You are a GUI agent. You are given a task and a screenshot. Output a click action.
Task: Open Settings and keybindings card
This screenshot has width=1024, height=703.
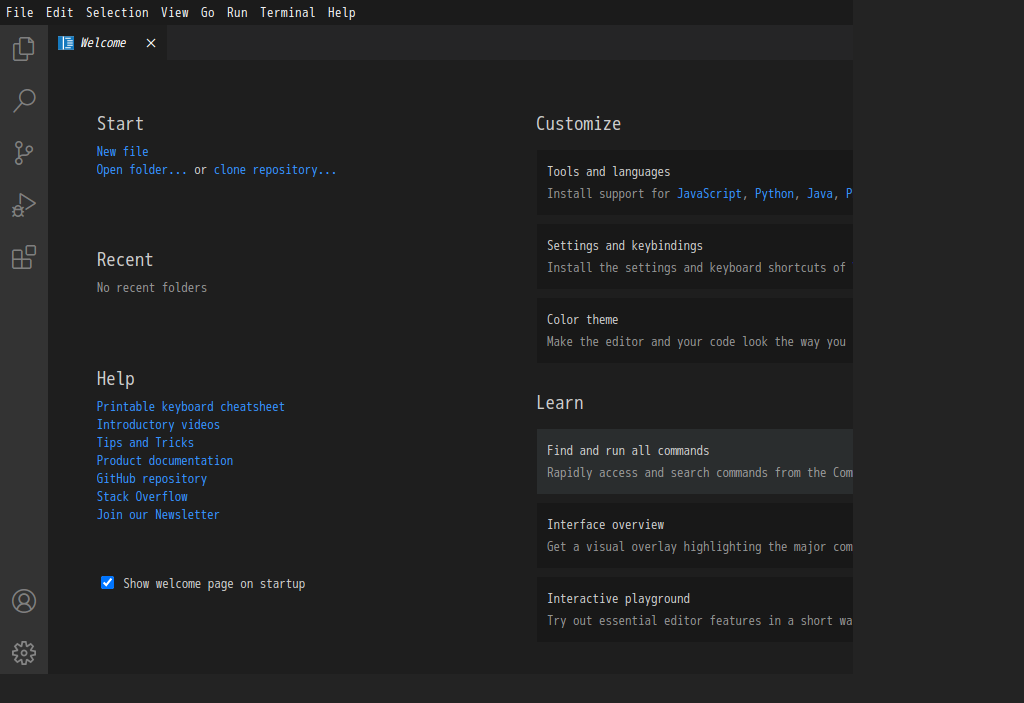click(x=695, y=257)
